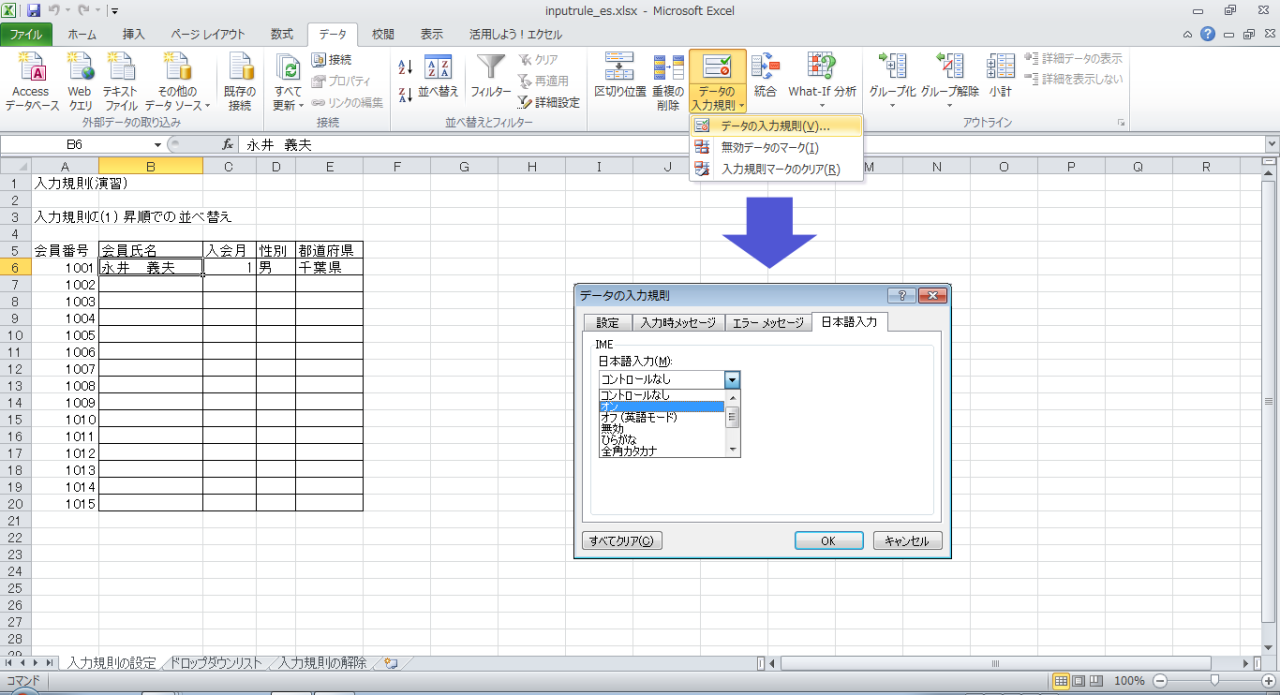Click the アウトライン dialog launcher
Screen dimensions: 1280x695
1121,123
